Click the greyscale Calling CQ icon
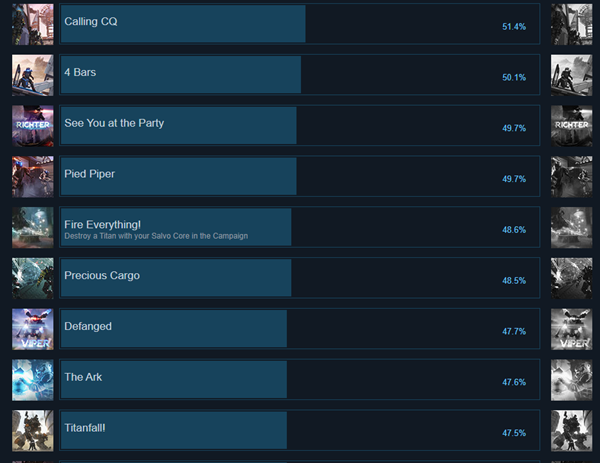Viewport: 600px width, 463px height. pos(571,24)
